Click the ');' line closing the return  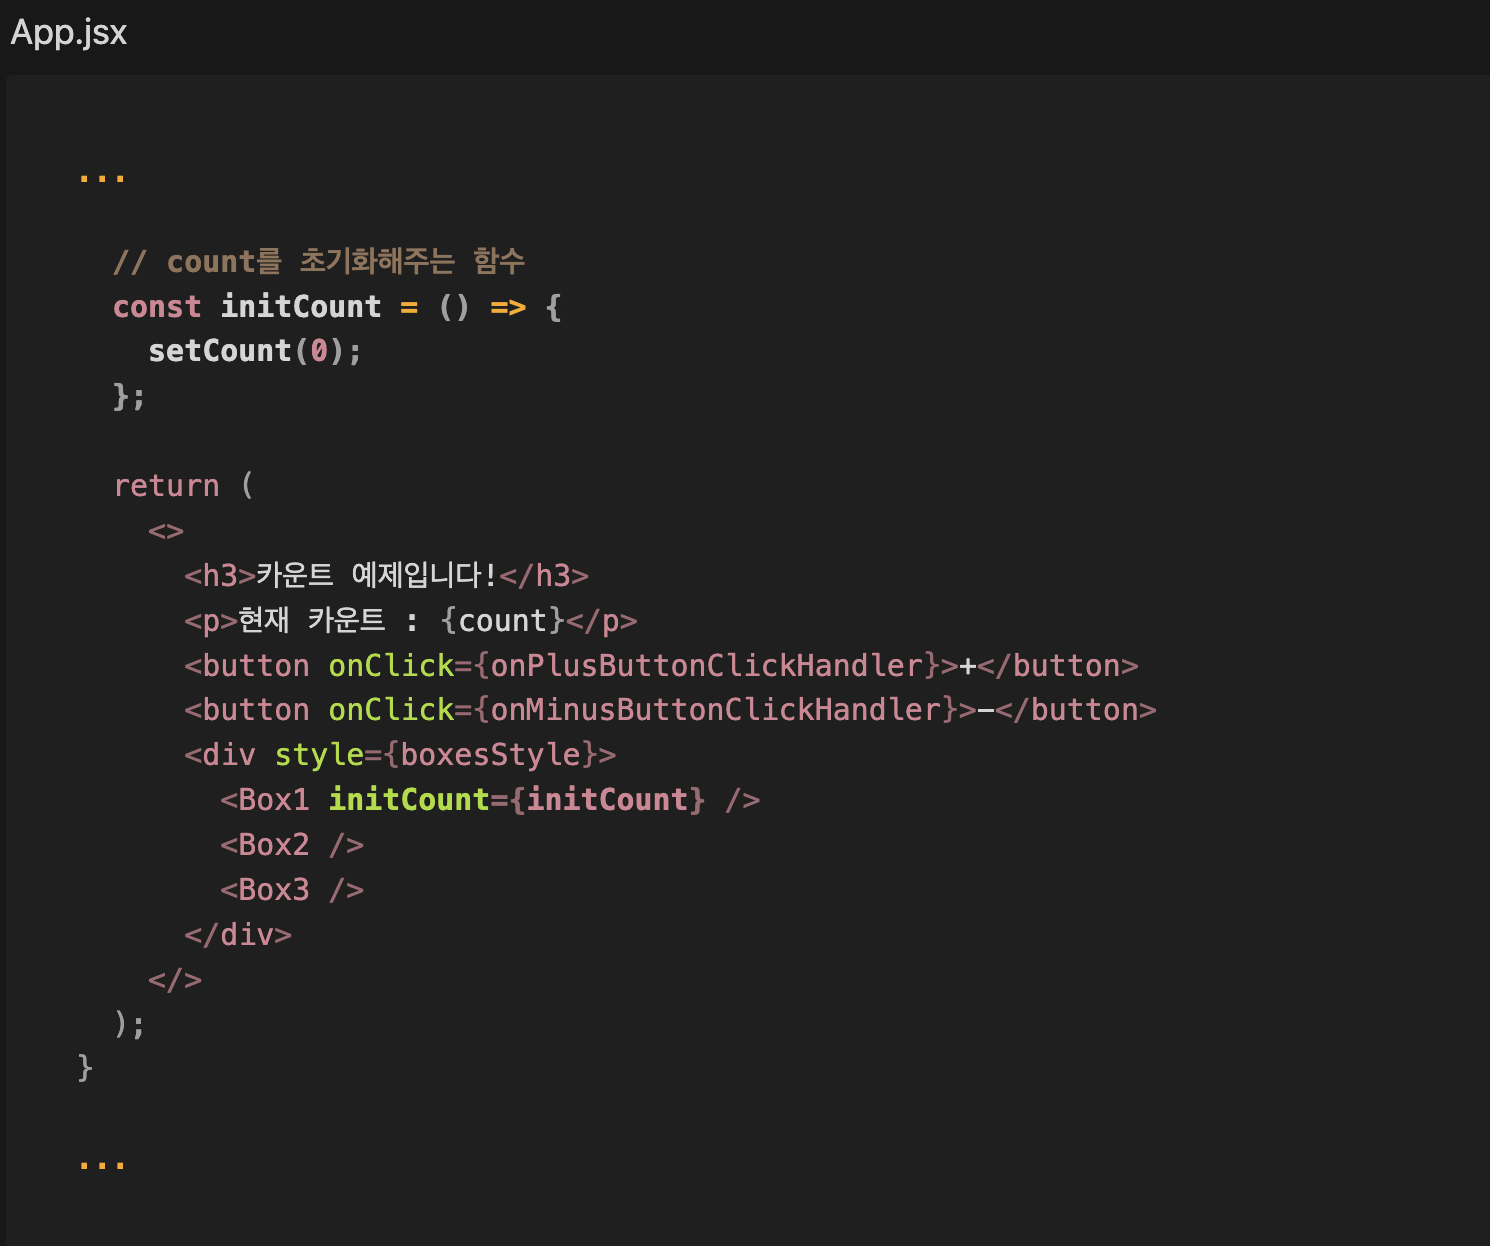pos(129,1024)
